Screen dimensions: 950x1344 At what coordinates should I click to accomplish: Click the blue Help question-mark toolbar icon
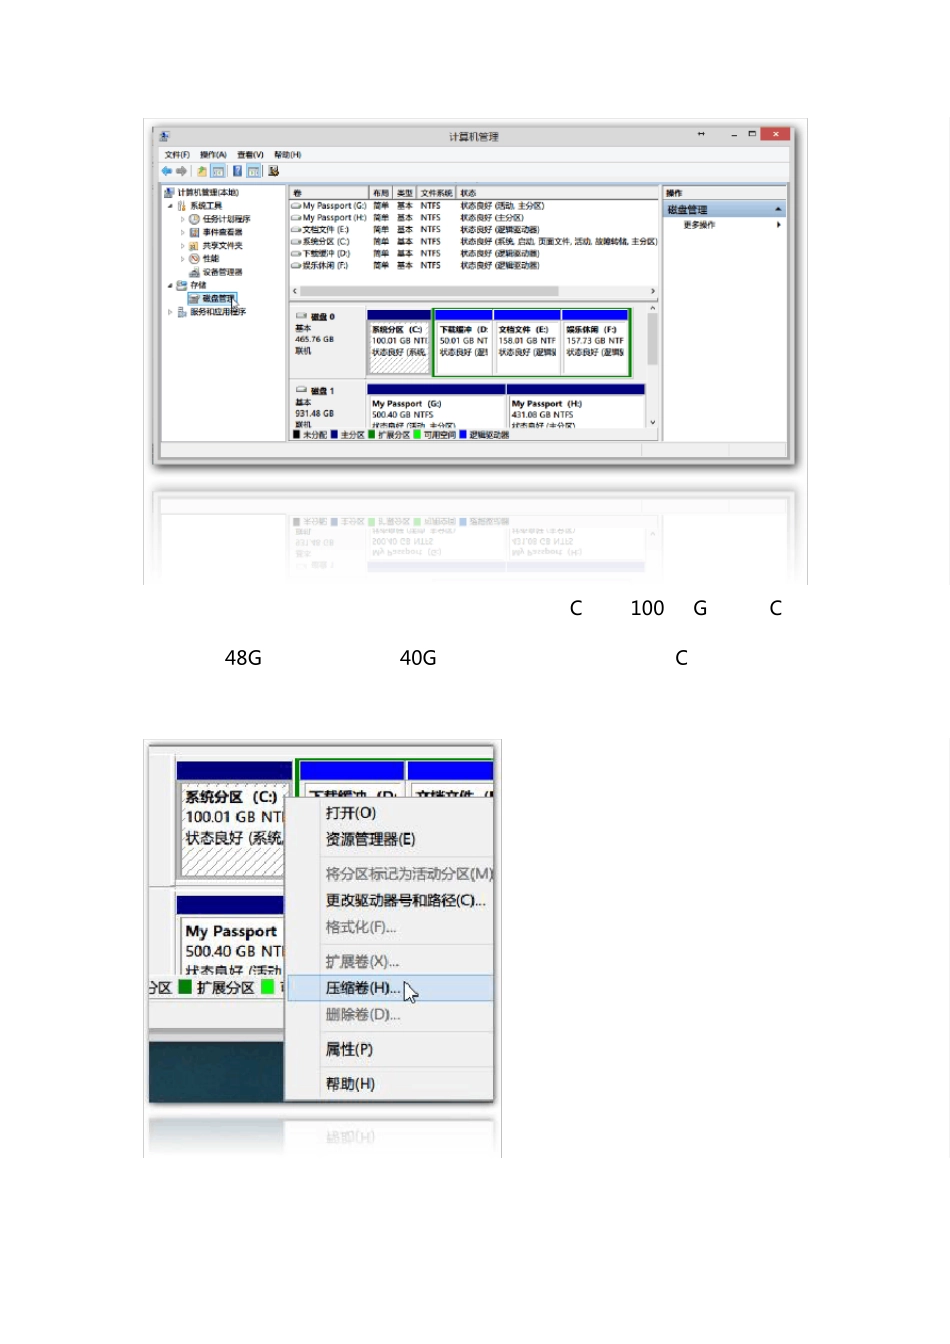(x=237, y=171)
